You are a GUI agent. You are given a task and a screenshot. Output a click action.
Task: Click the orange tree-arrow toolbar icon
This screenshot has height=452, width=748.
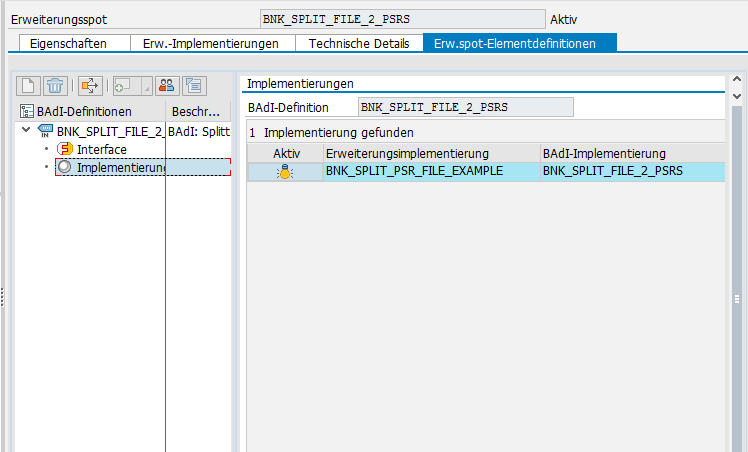[x=91, y=86]
